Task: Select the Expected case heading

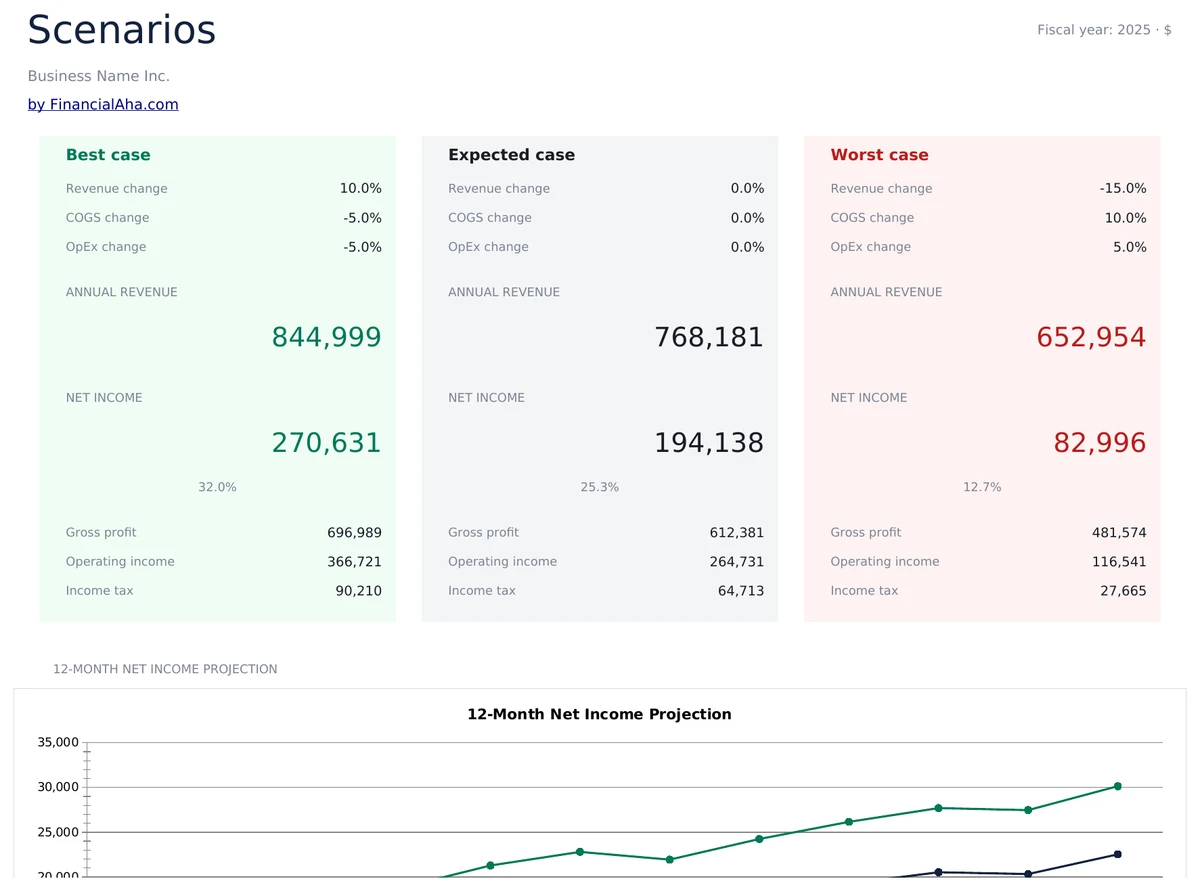Action: tap(511, 155)
